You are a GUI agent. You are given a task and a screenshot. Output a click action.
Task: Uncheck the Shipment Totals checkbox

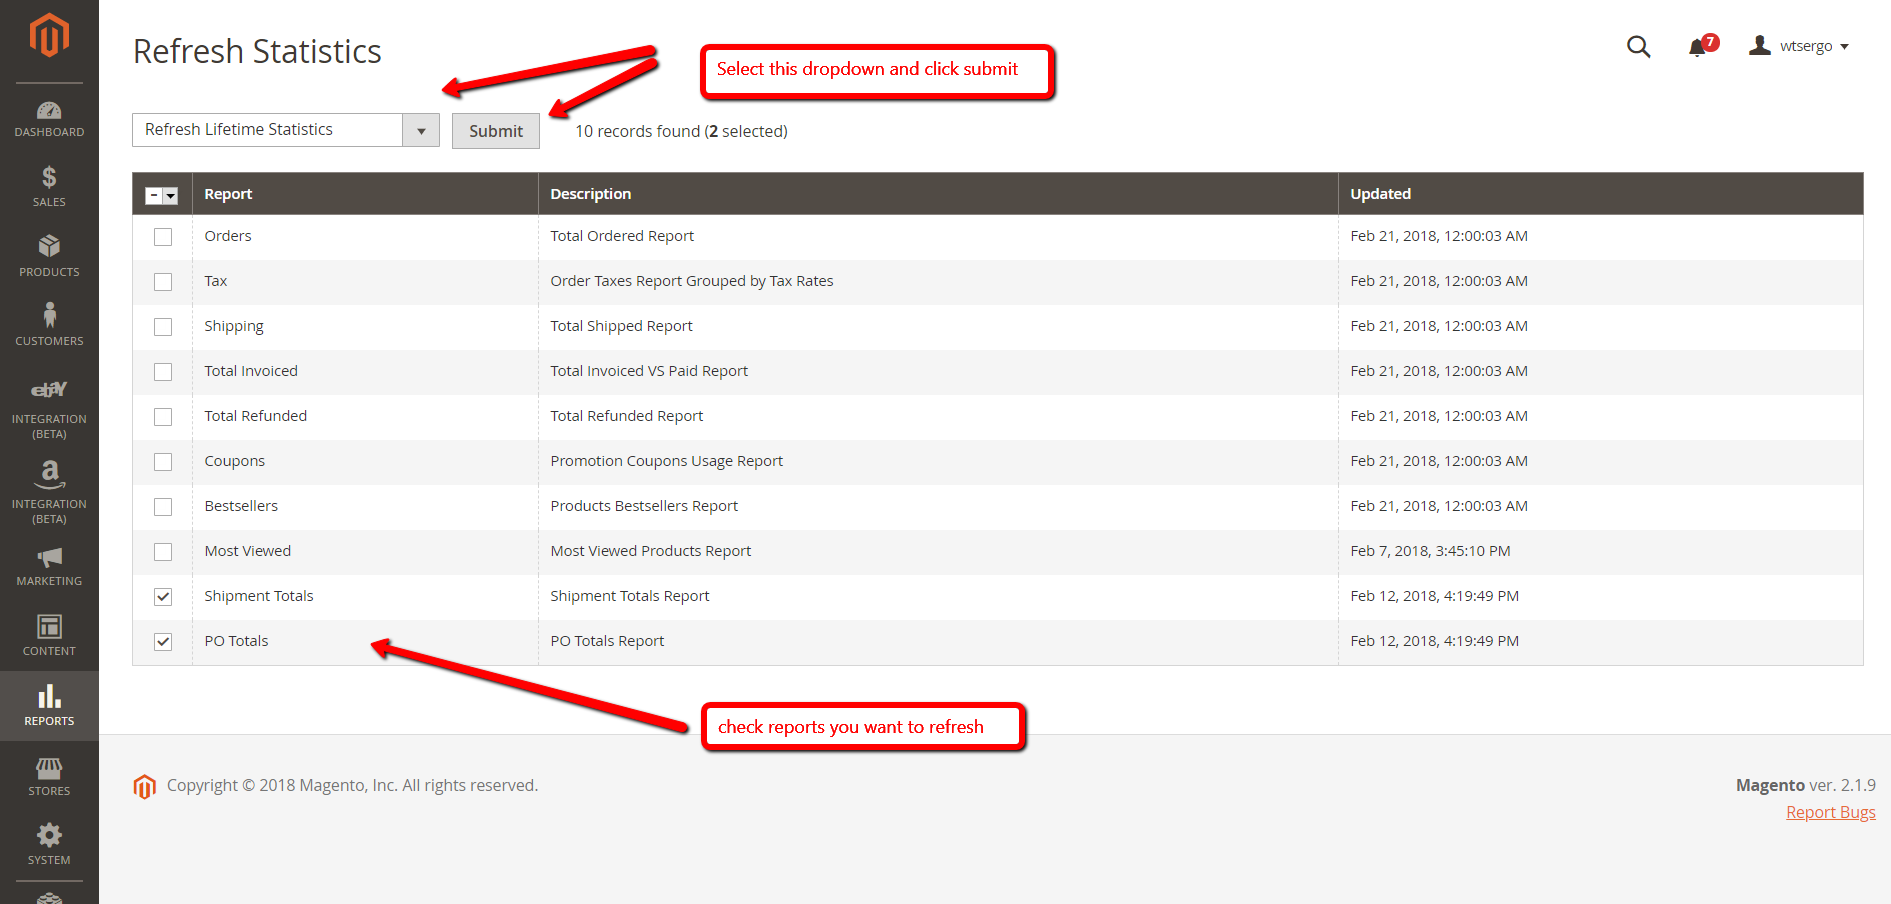163,597
